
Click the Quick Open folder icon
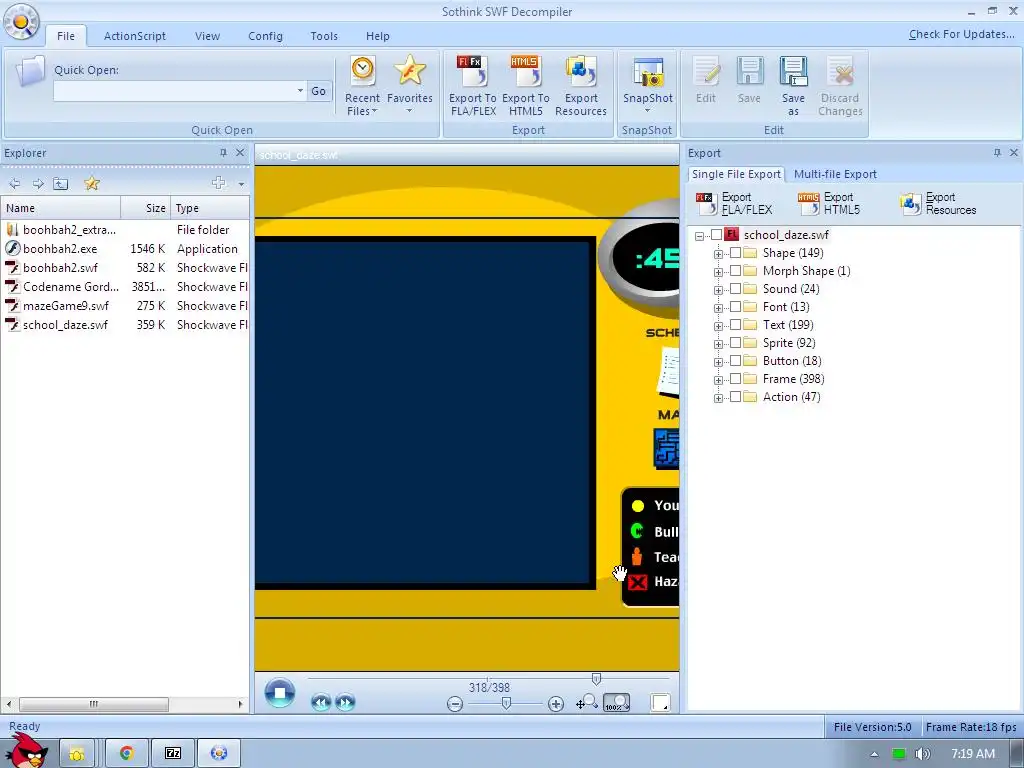pyautogui.click(x=30, y=72)
